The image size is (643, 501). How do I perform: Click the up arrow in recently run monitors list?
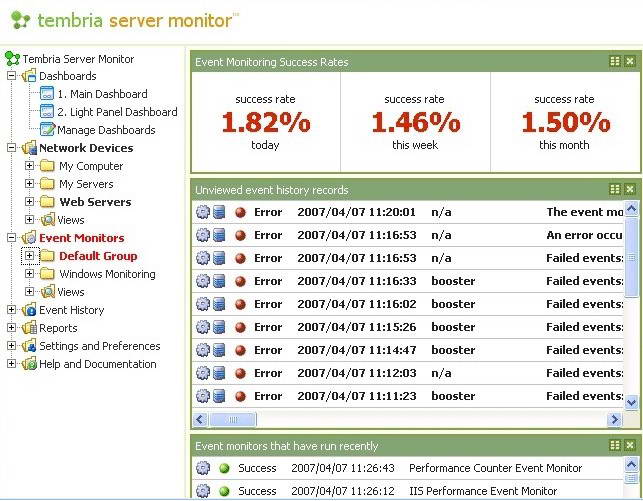tap(632, 465)
